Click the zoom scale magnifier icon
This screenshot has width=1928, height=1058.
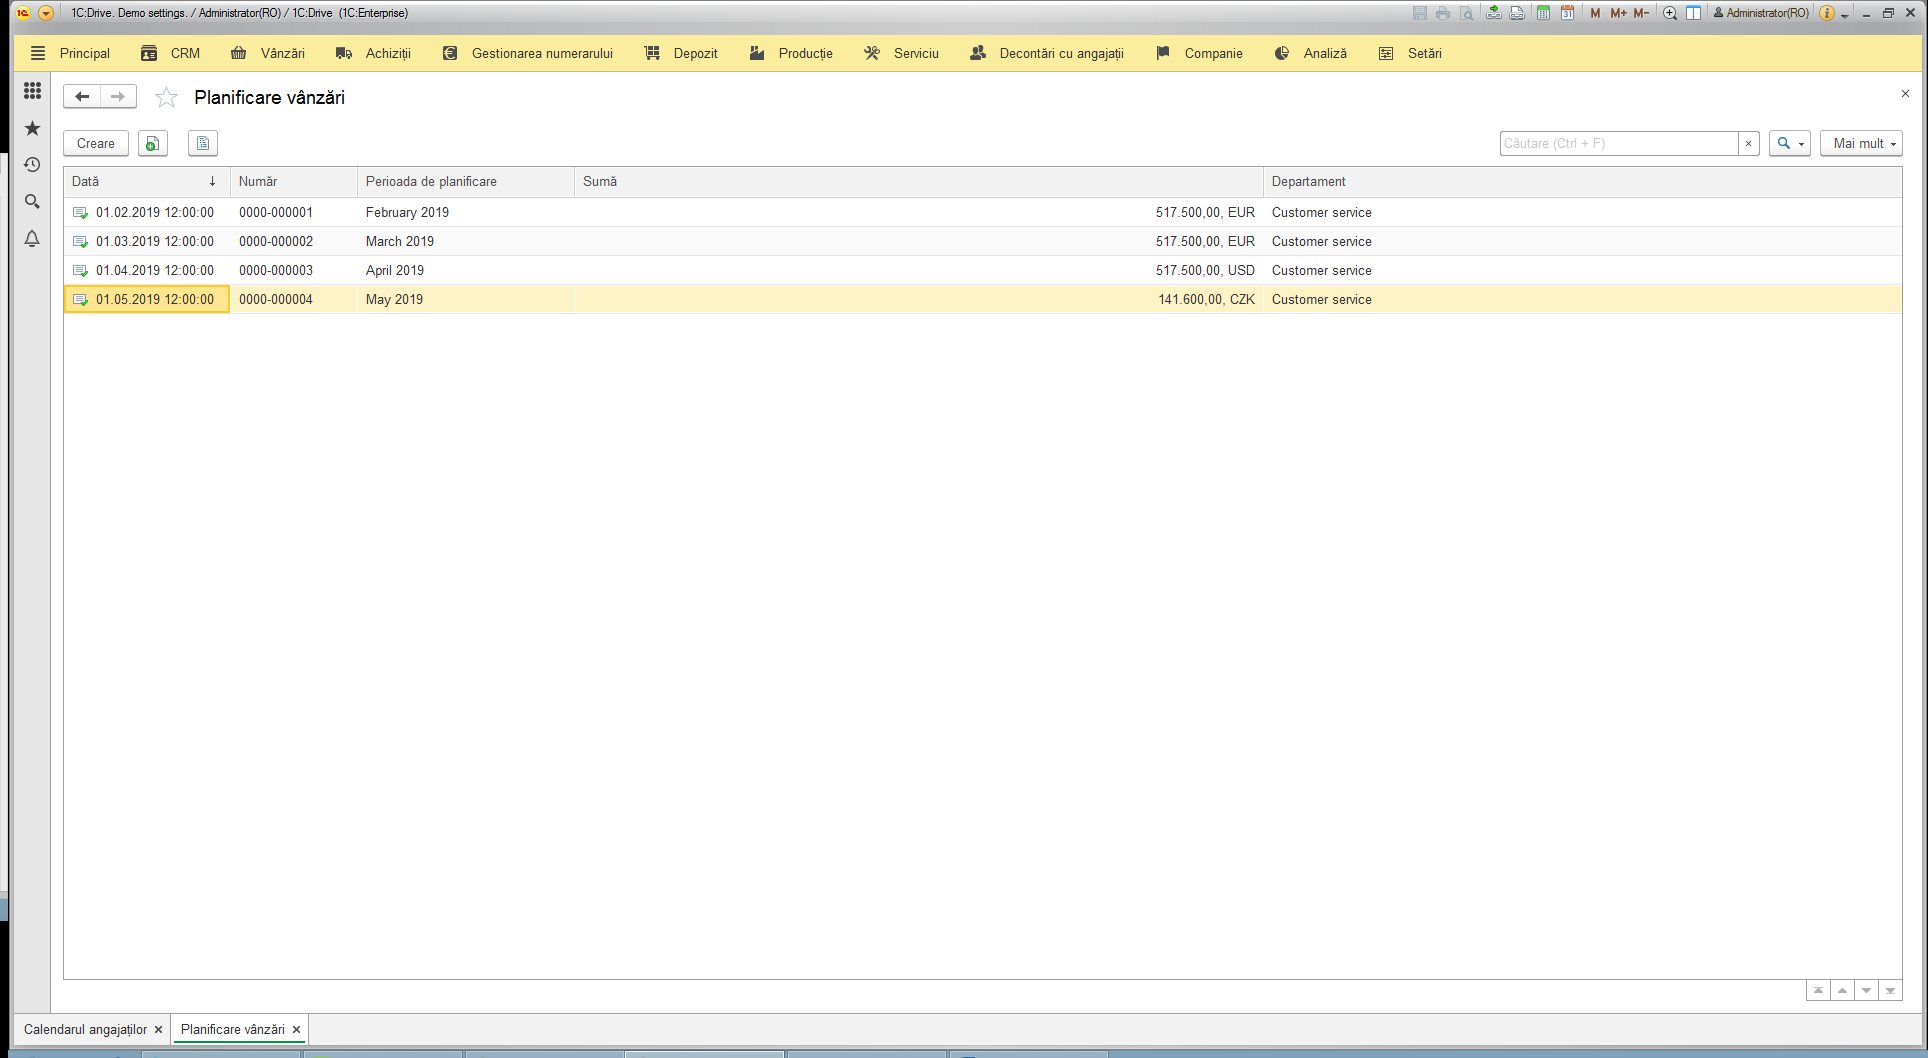pyautogui.click(x=1669, y=13)
